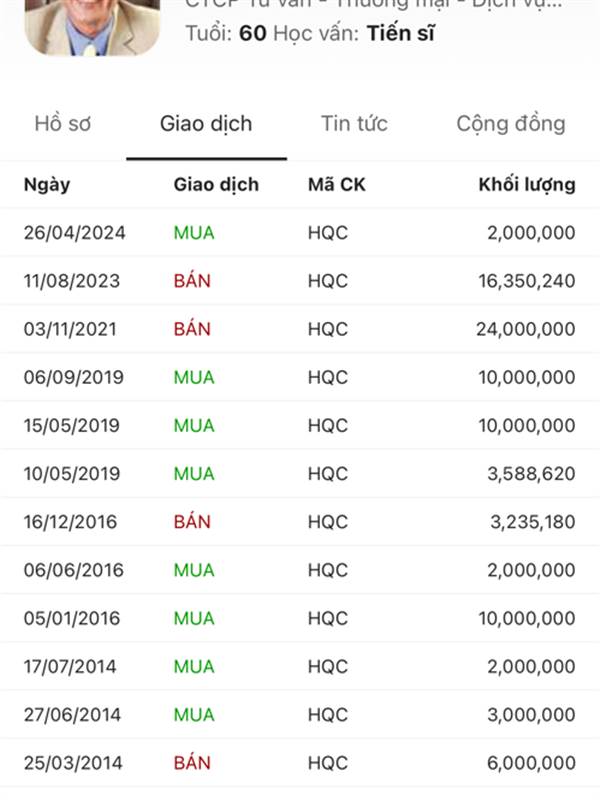Select the 11/08/2023 BÁN transaction row
Viewport: 600px width, 800px height.
300,281
